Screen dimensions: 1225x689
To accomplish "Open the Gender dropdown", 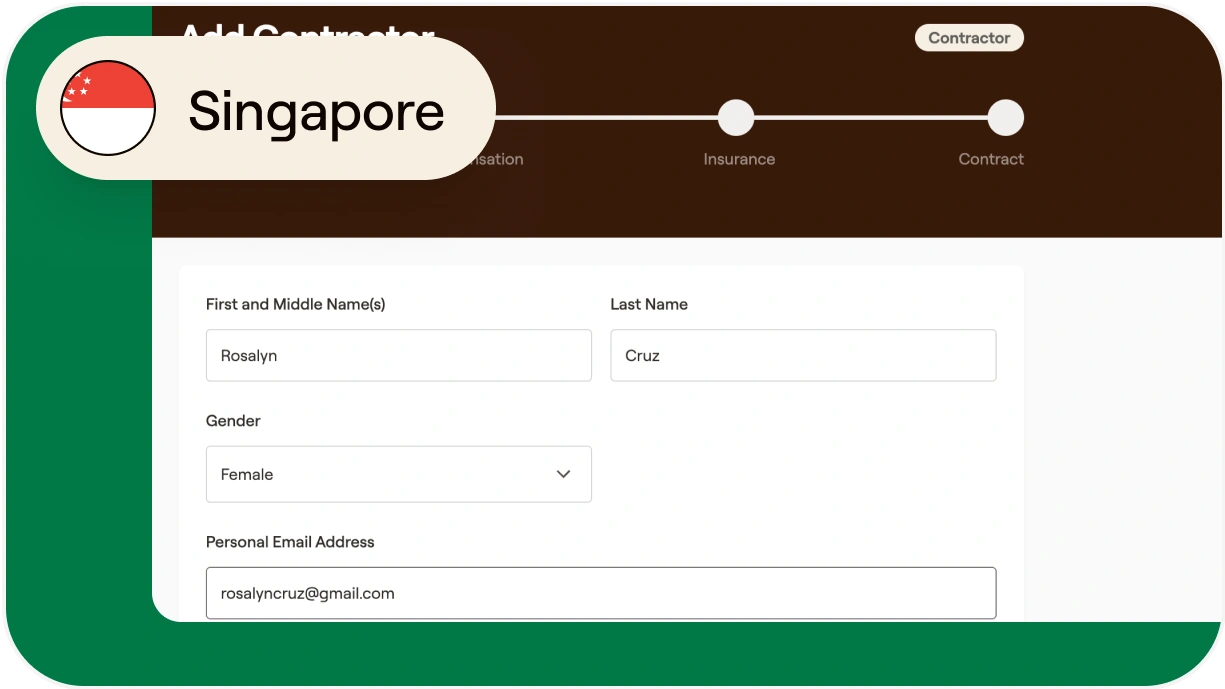I will 398,474.
